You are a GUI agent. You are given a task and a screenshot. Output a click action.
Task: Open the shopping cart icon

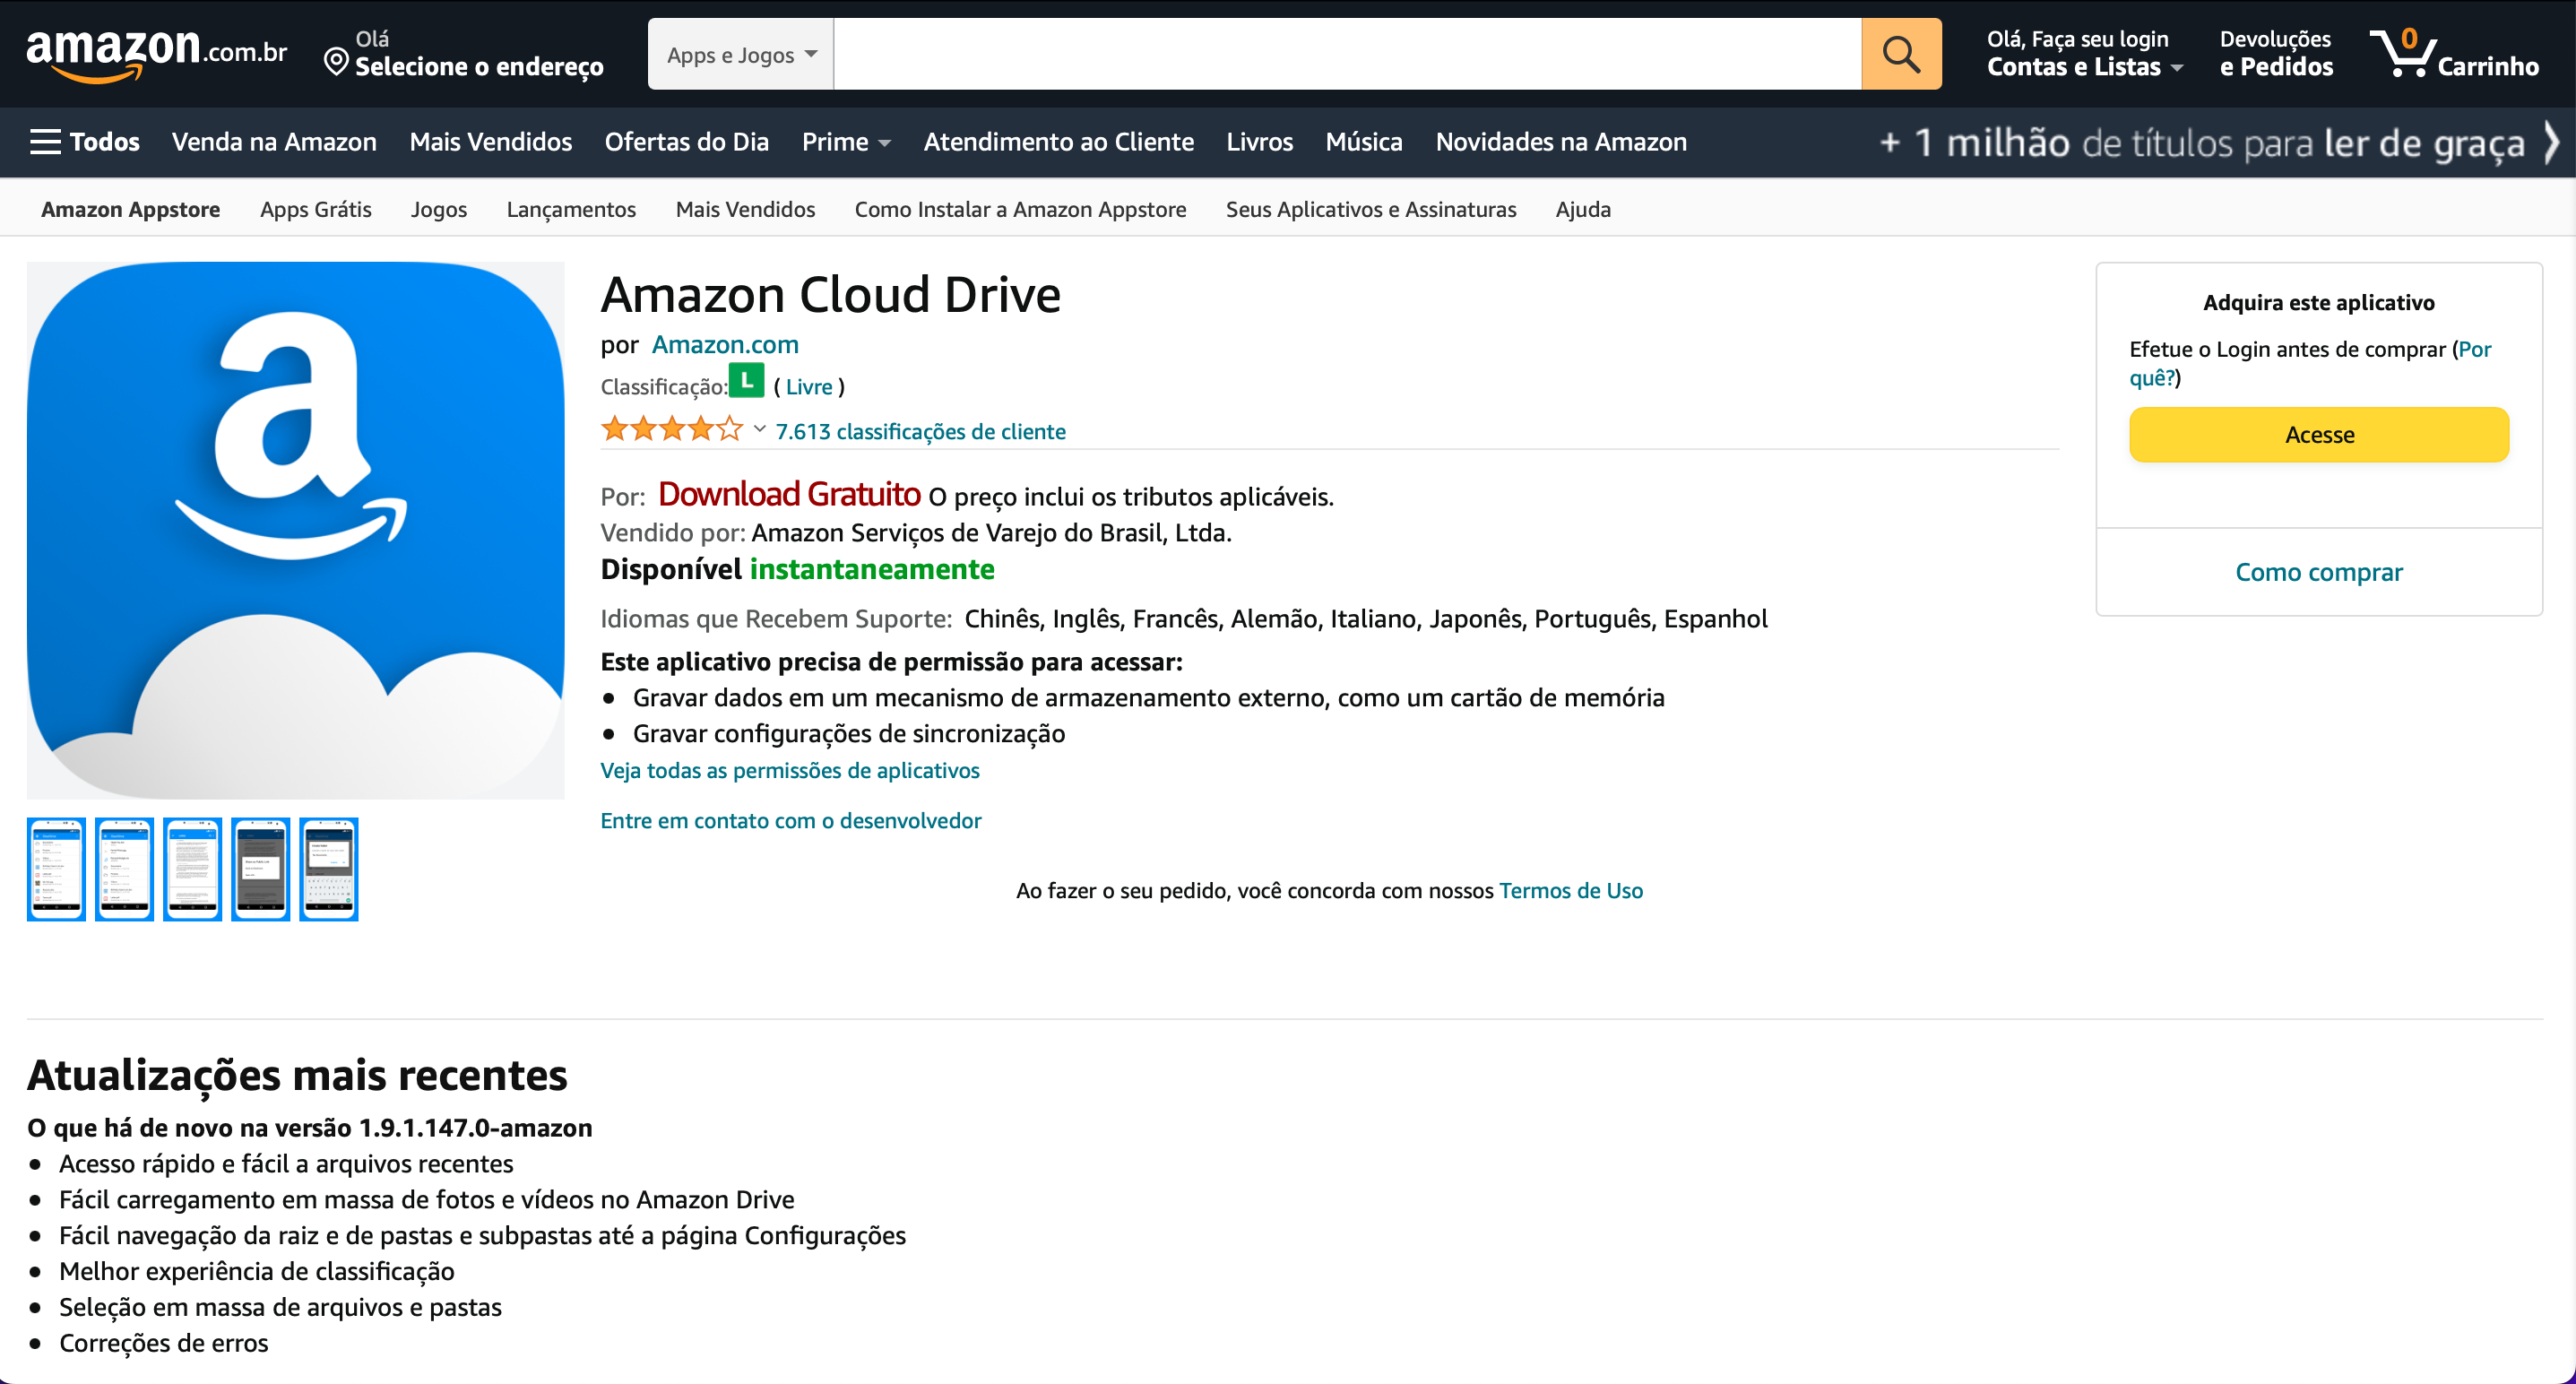(x=2452, y=54)
